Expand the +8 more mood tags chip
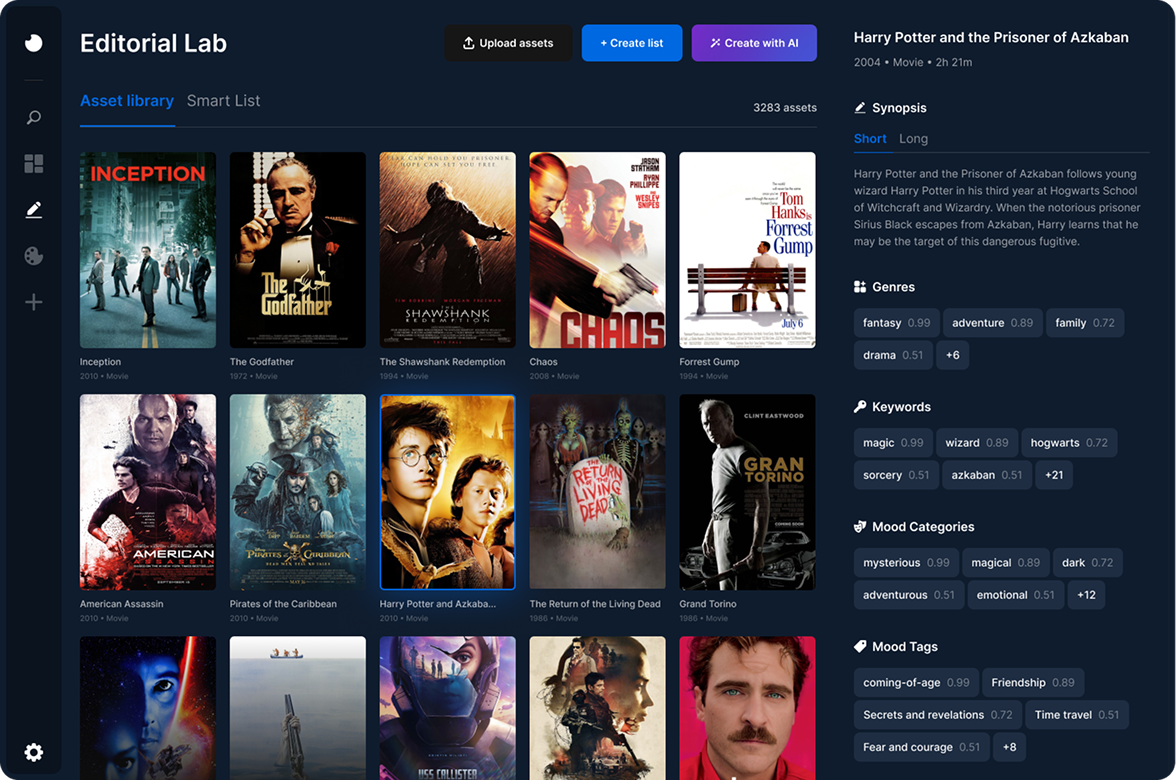This screenshot has width=1176, height=780. (1010, 747)
